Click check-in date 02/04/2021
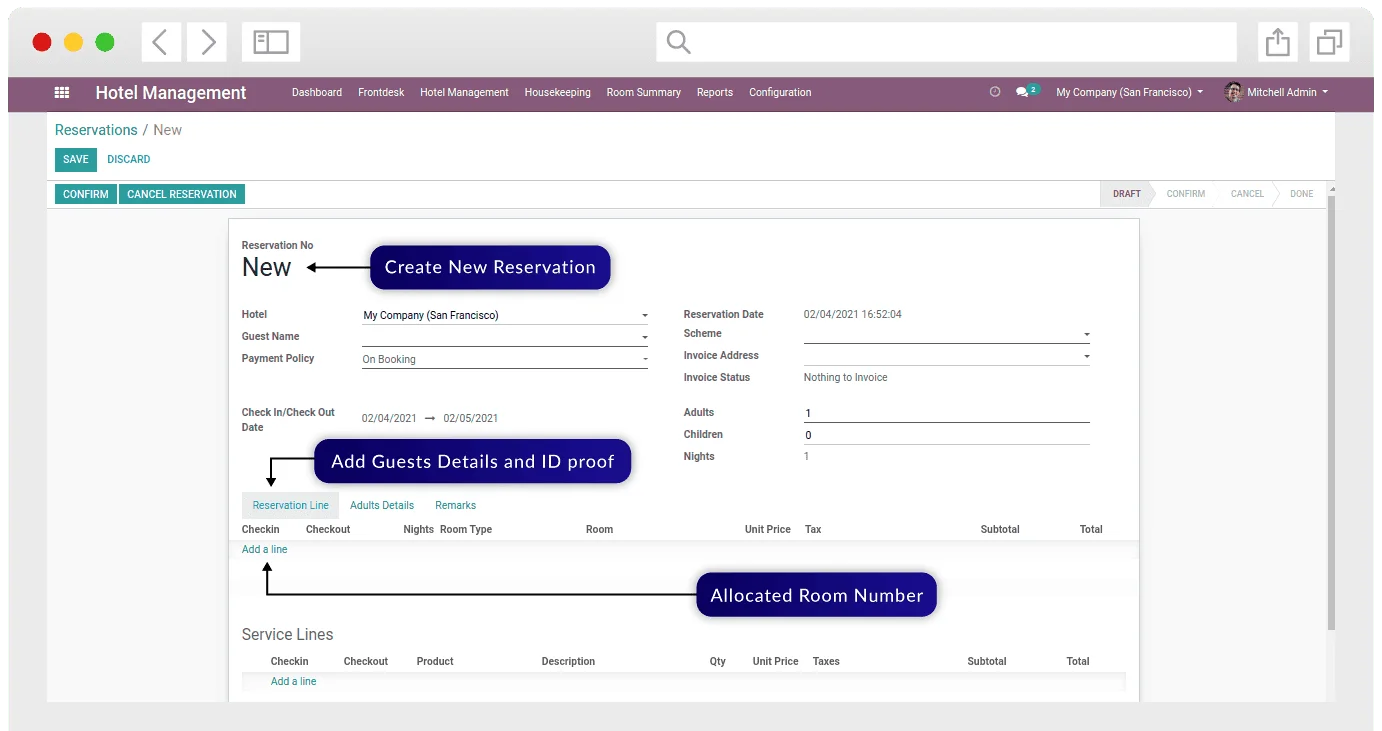The height and width of the screenshot is (731, 1382). pyautogui.click(x=389, y=418)
